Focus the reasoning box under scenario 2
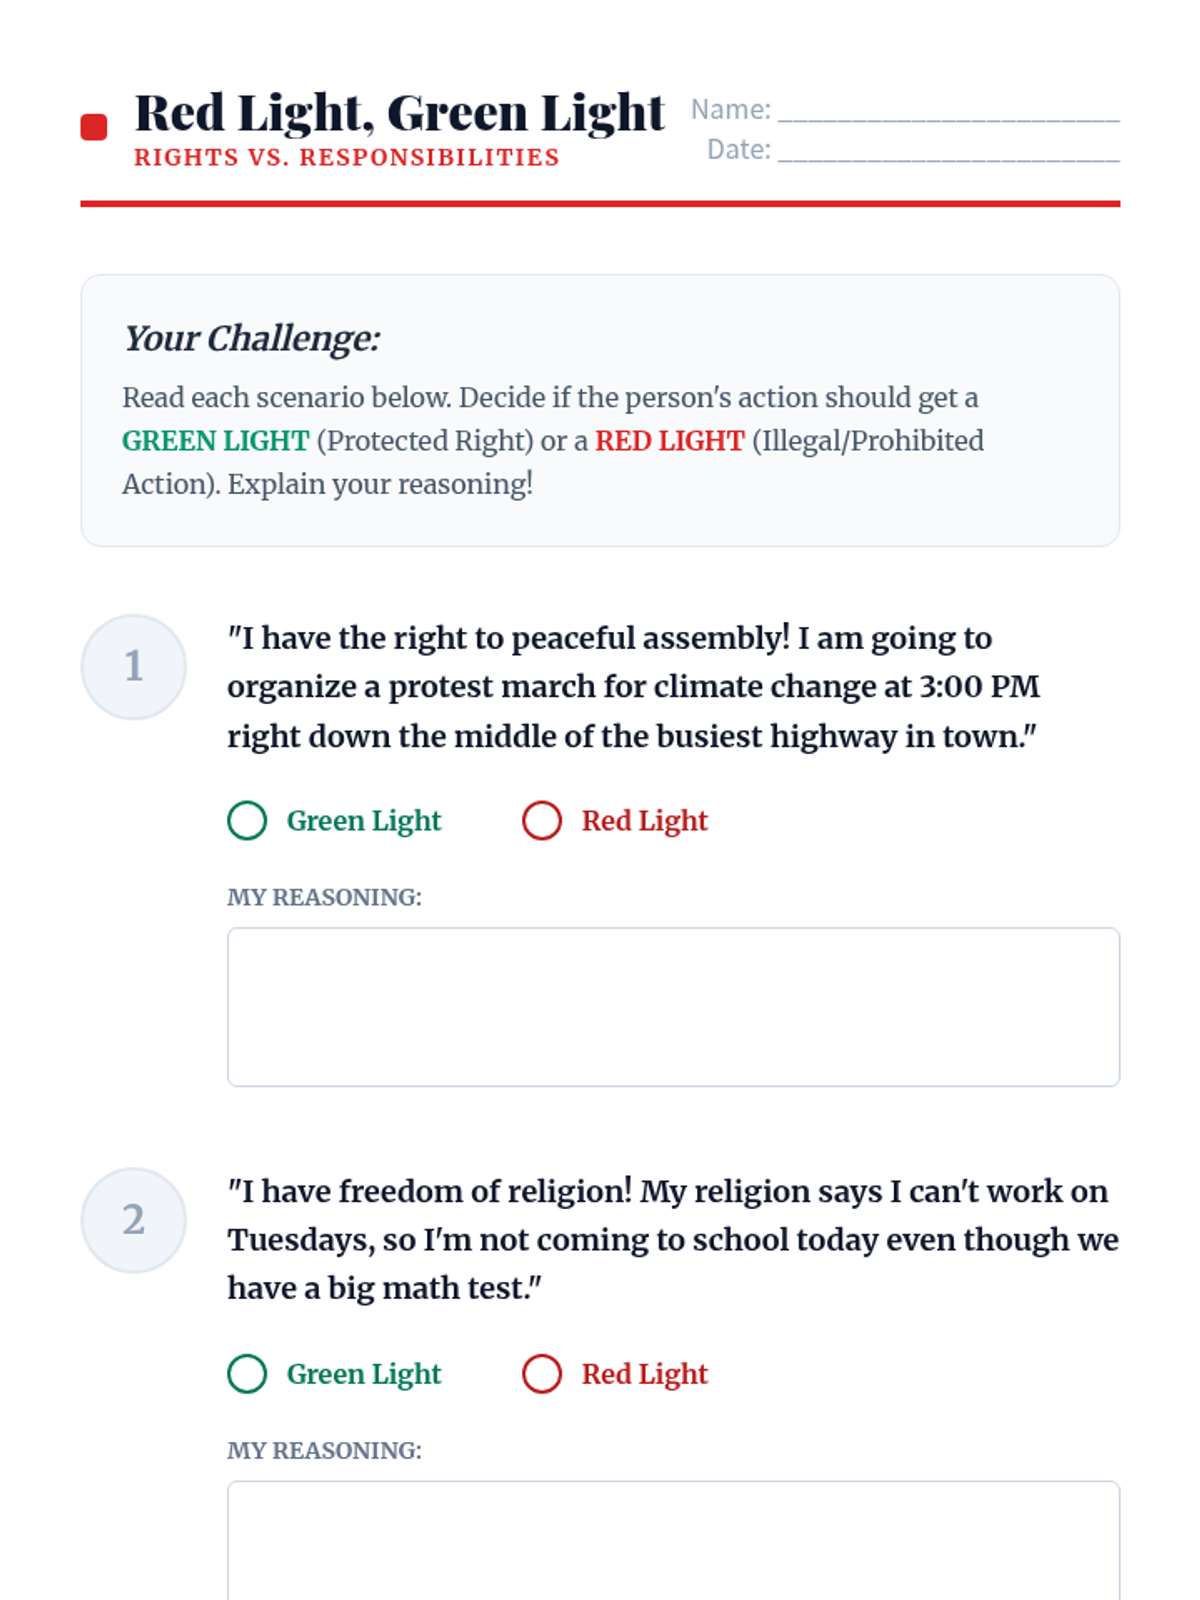Viewport: 1200px width, 1600px height. point(673,1540)
